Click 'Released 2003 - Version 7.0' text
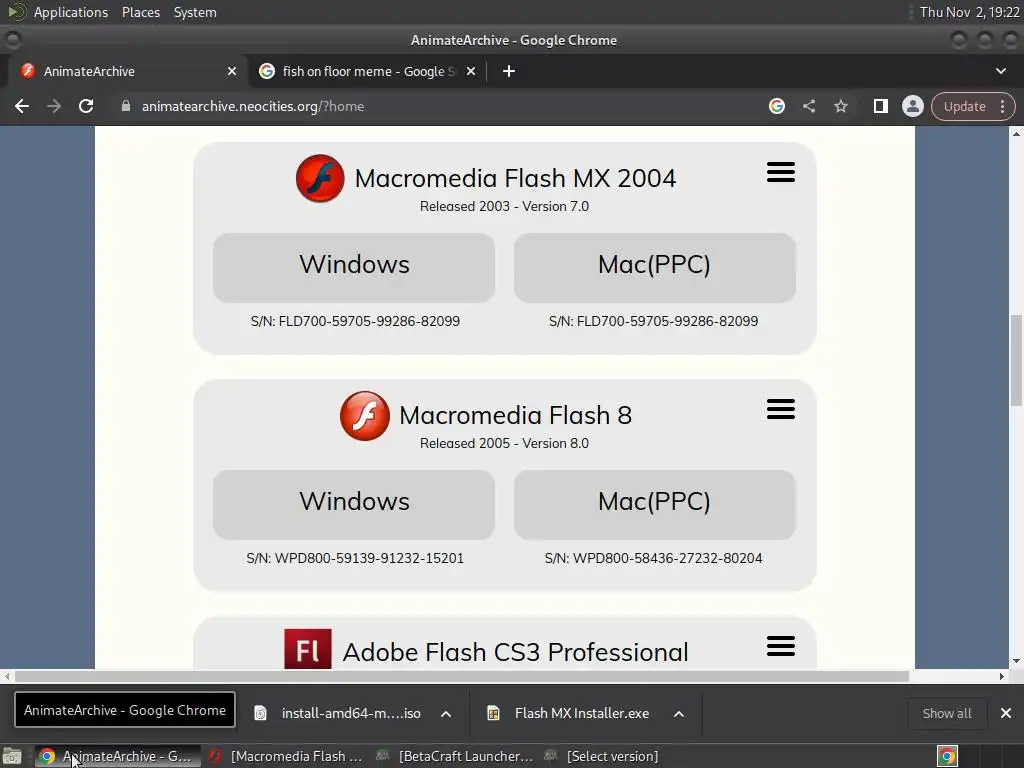The width and height of the screenshot is (1024, 768). pos(504,206)
